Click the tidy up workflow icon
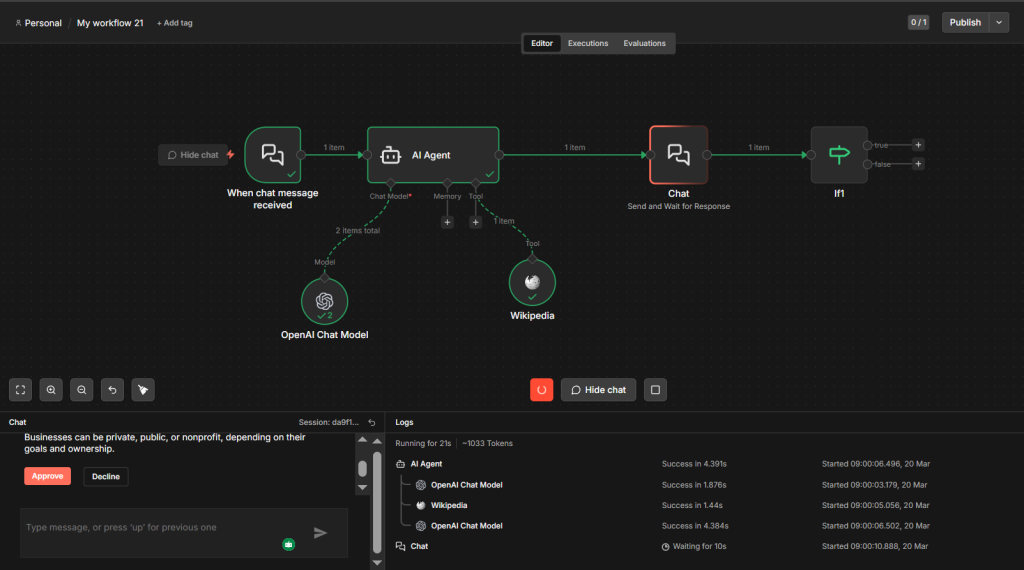1024x570 pixels. point(144,390)
